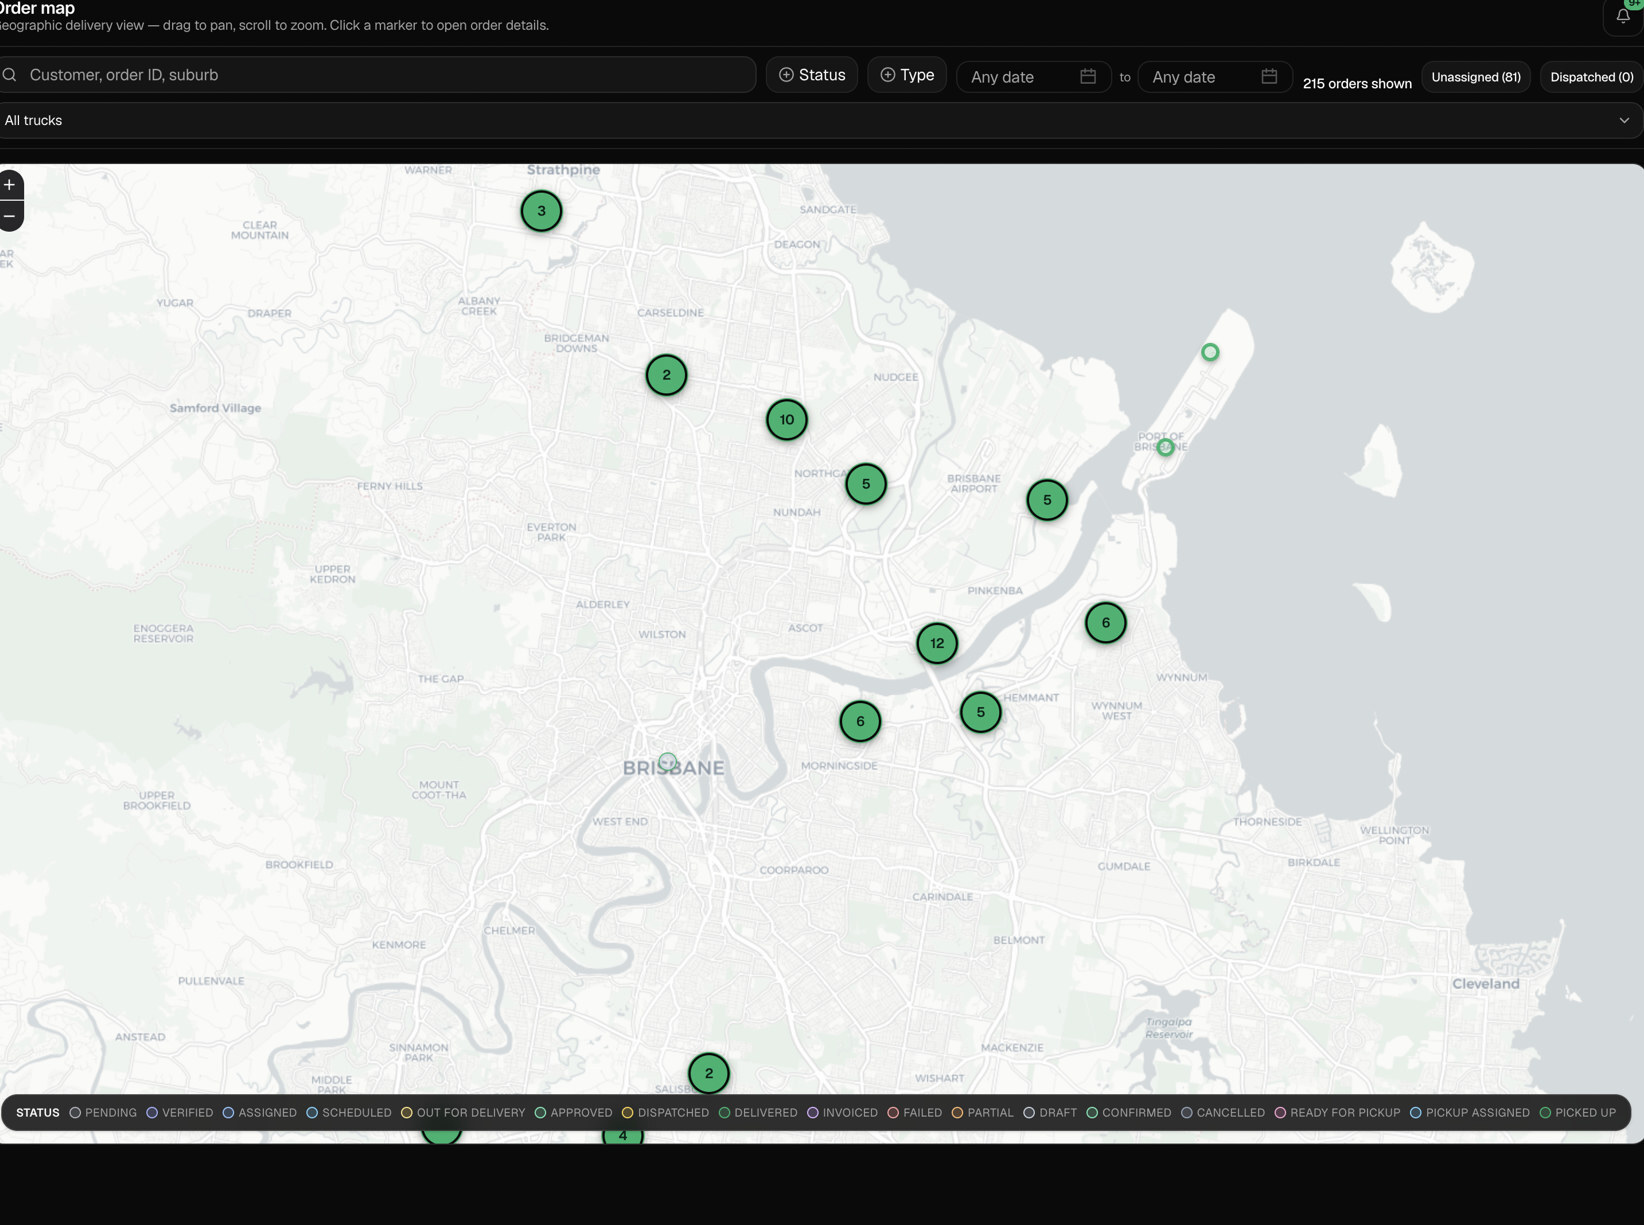Toggle the DISPATCHED legend status

[666, 1113]
